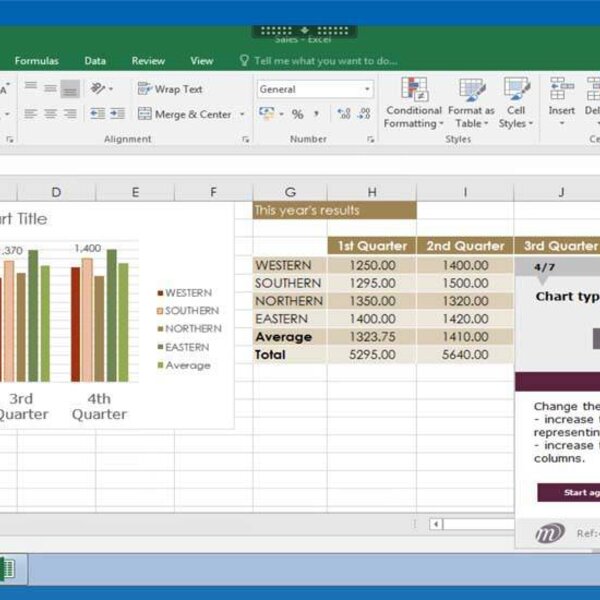This screenshot has width=600, height=600.
Task: Click the horizontal scrollbar left arrow
Action: click(436, 524)
